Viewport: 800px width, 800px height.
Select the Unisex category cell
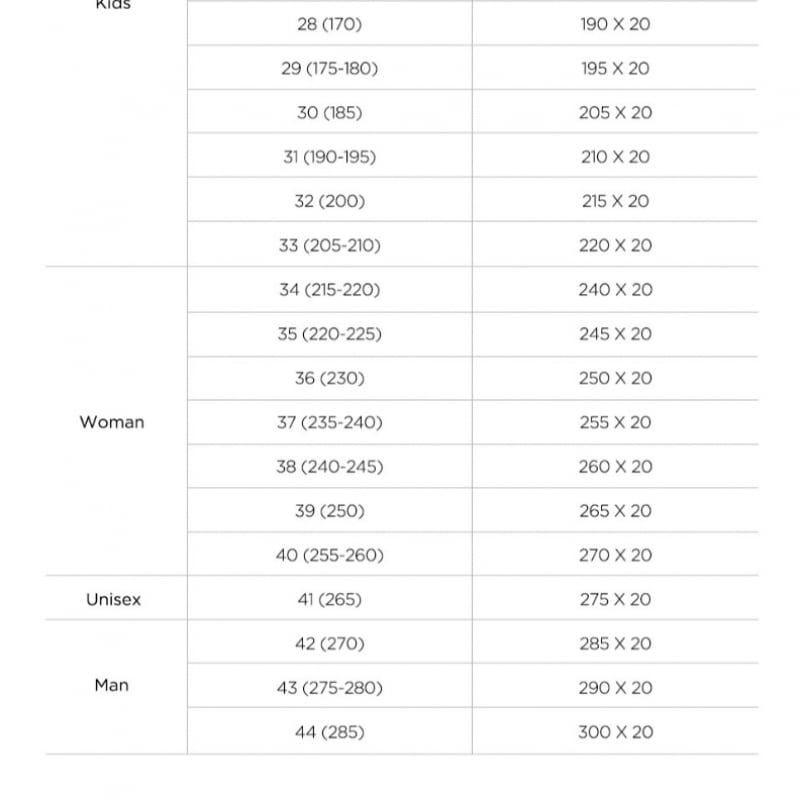pyautogui.click(x=113, y=600)
